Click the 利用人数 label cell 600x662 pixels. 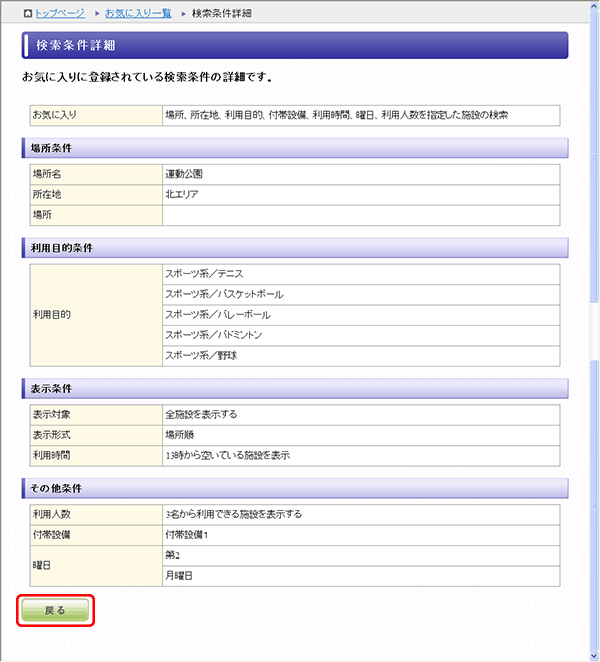tap(96, 515)
